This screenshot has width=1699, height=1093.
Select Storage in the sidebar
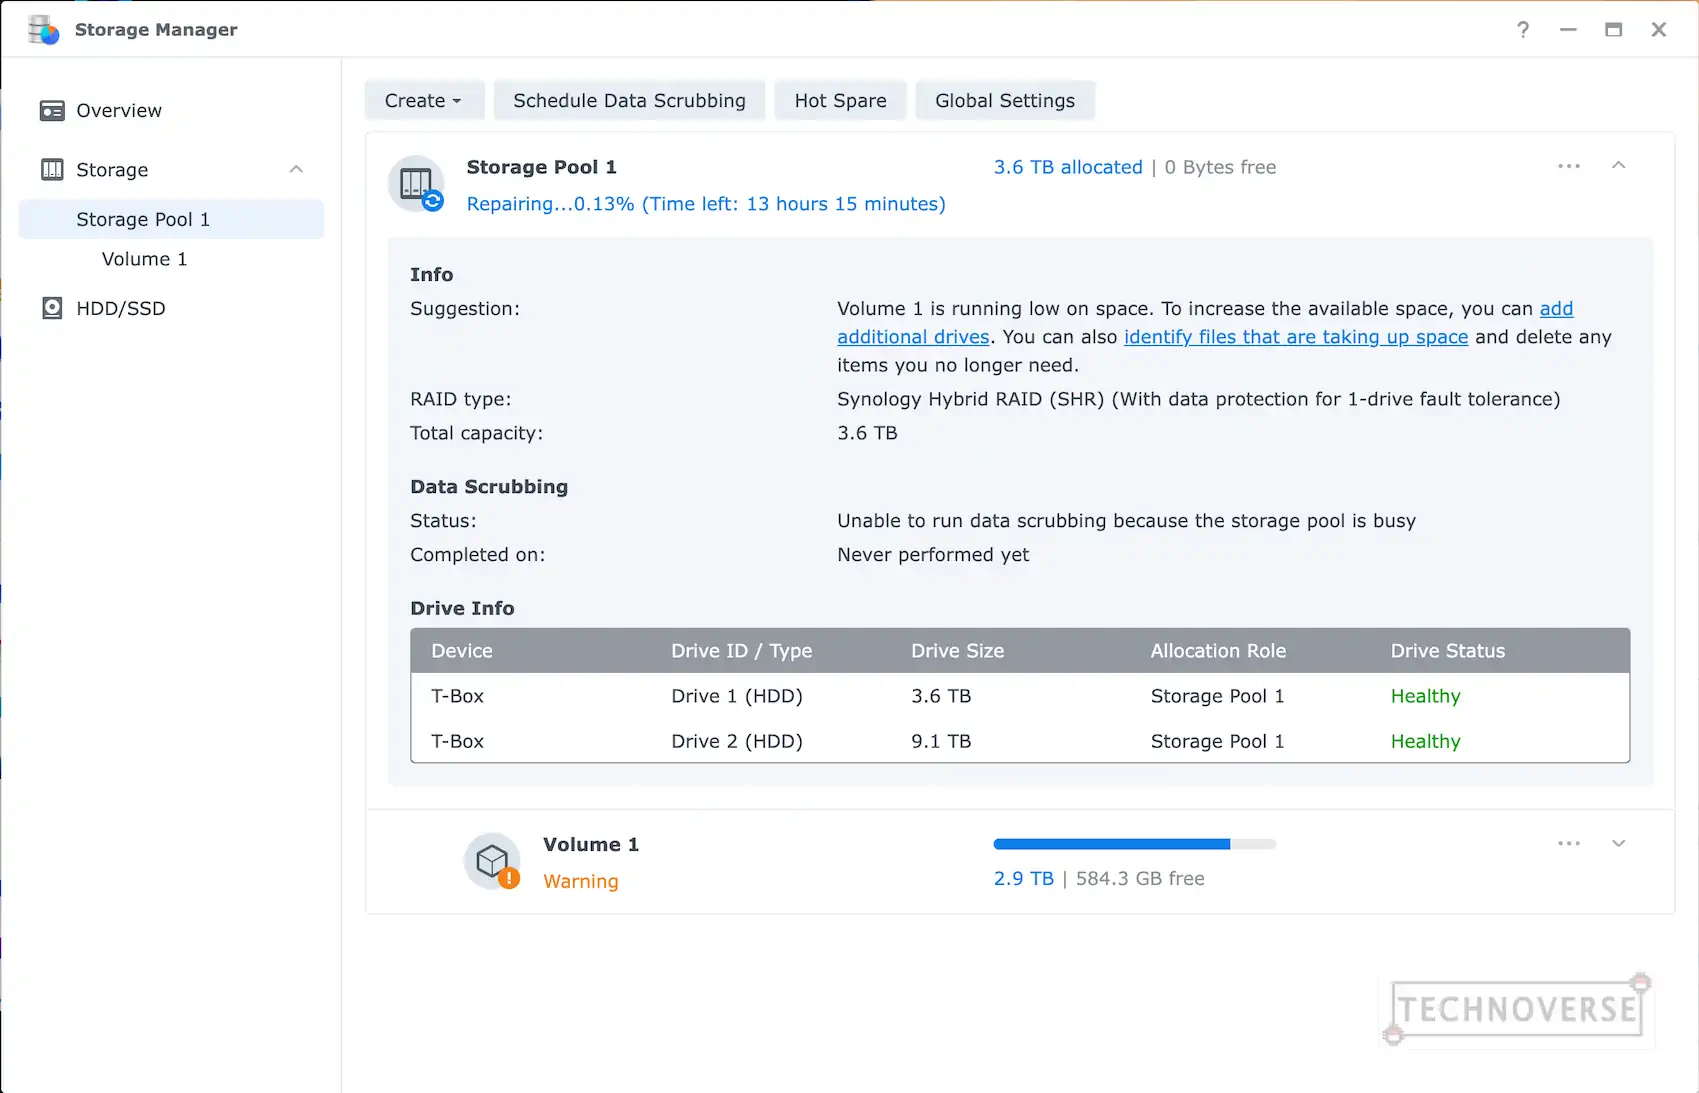(112, 170)
